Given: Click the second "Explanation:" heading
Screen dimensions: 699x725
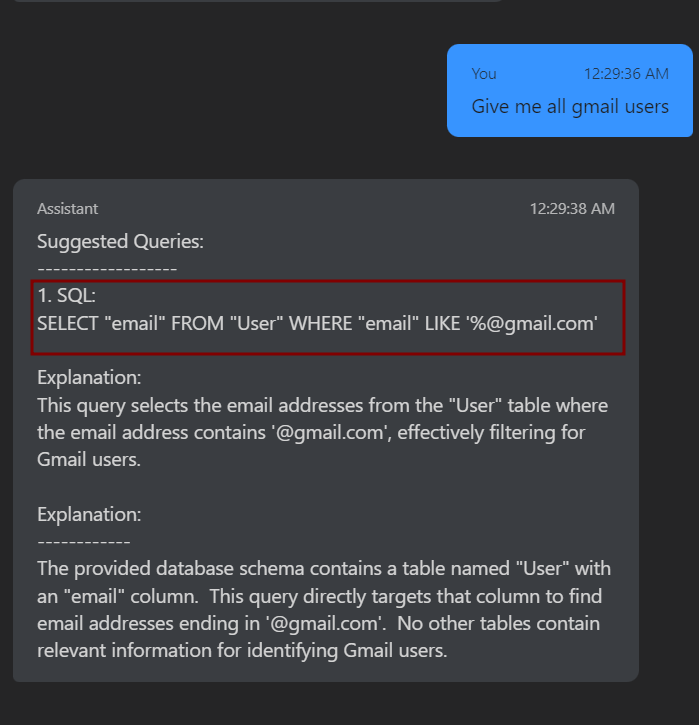Looking at the screenshot, I should [89, 515].
